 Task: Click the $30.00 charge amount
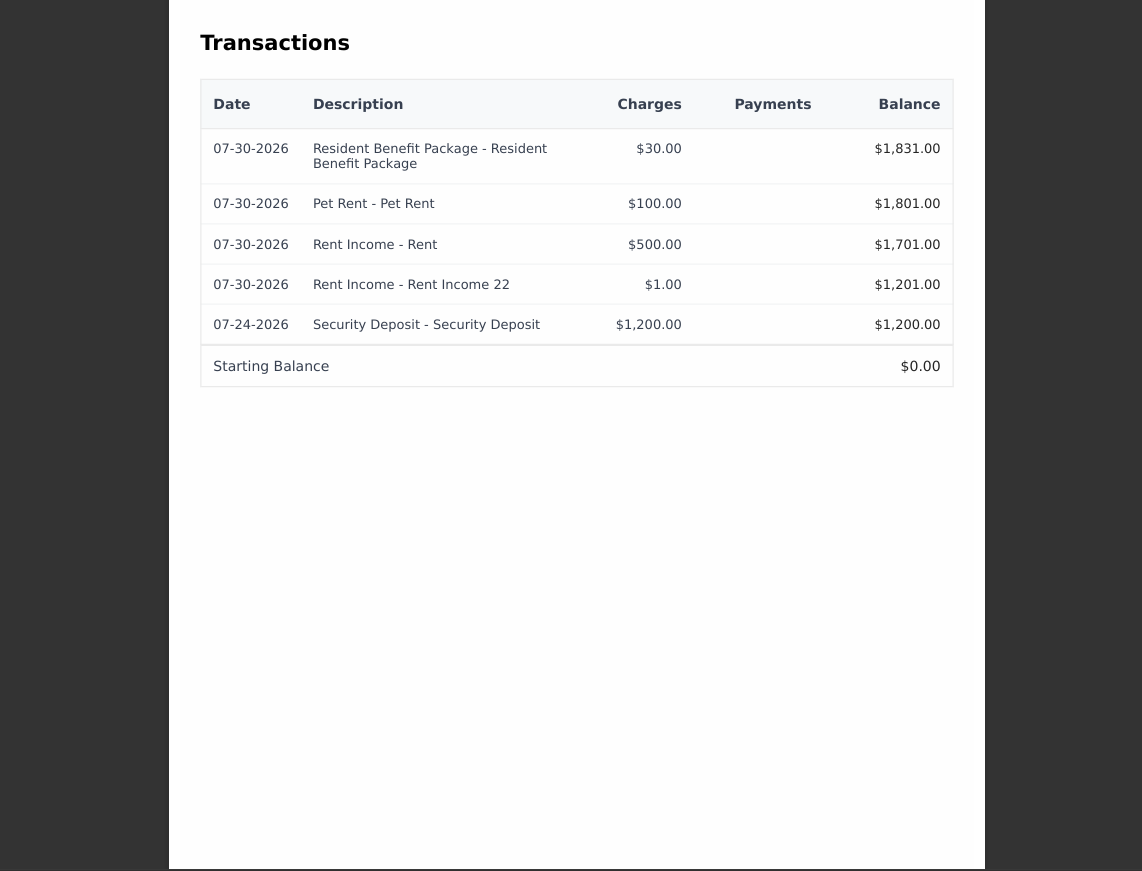tap(659, 149)
